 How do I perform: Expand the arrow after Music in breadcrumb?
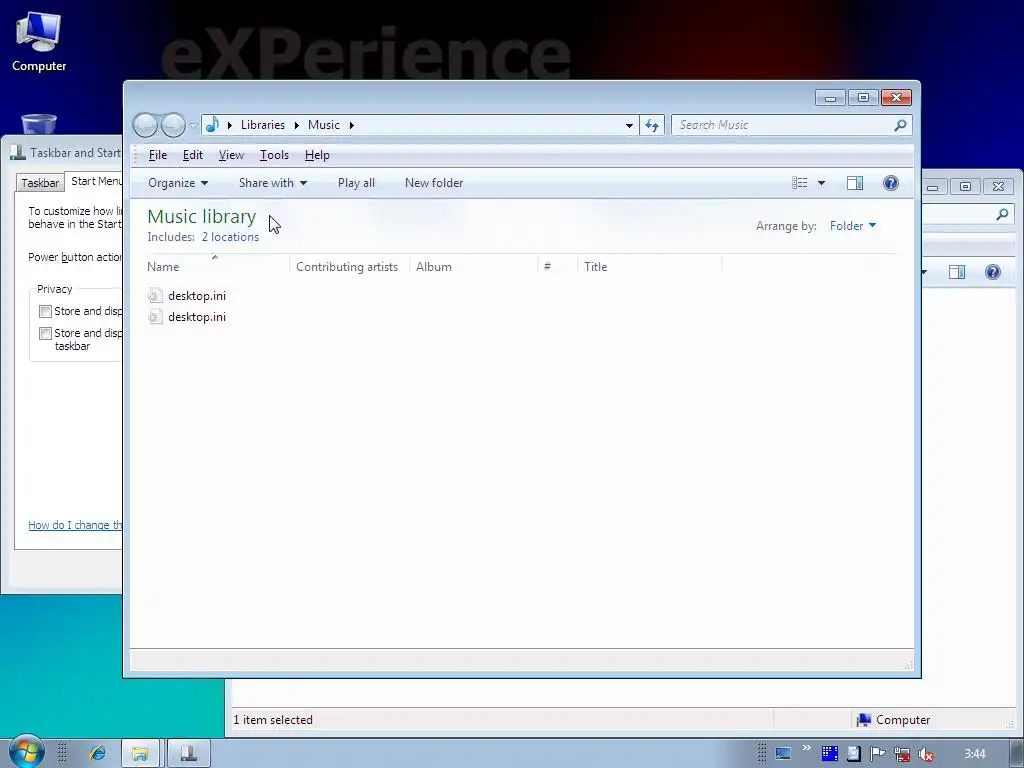(351, 125)
